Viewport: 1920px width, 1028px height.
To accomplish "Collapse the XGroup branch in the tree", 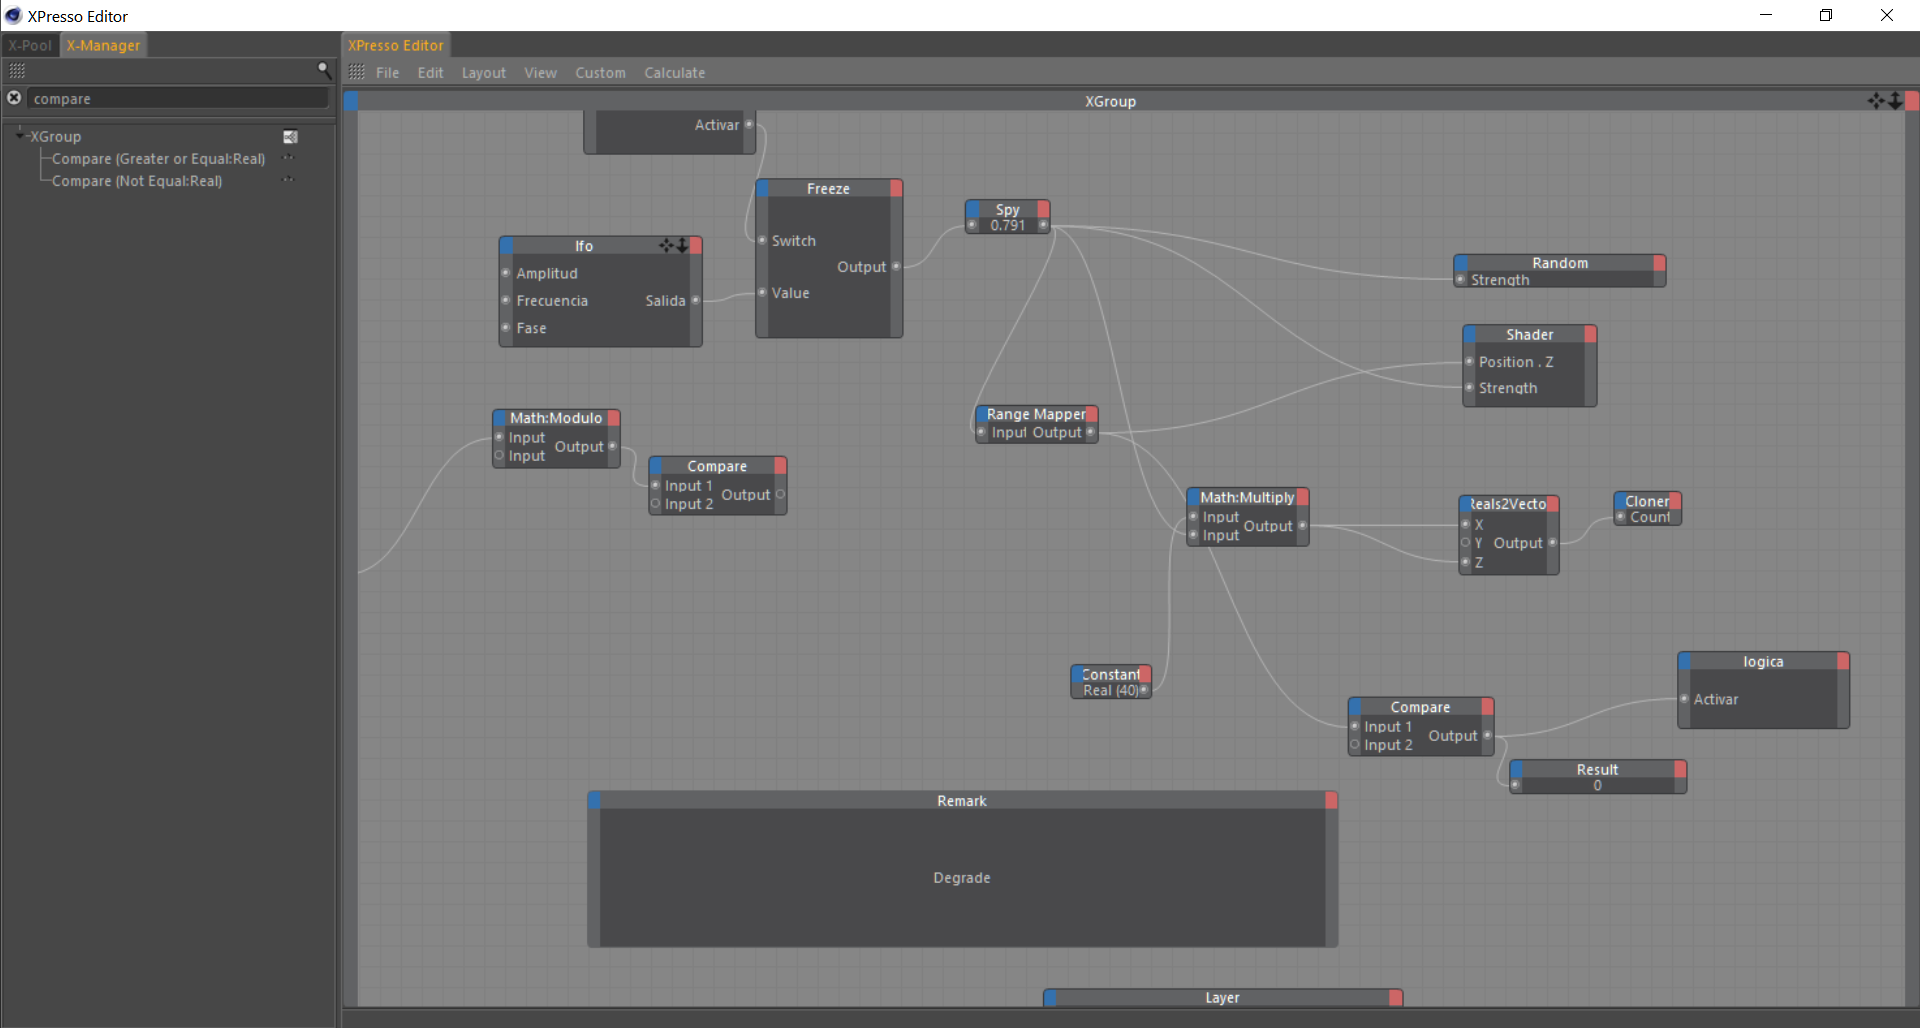I will coord(20,134).
